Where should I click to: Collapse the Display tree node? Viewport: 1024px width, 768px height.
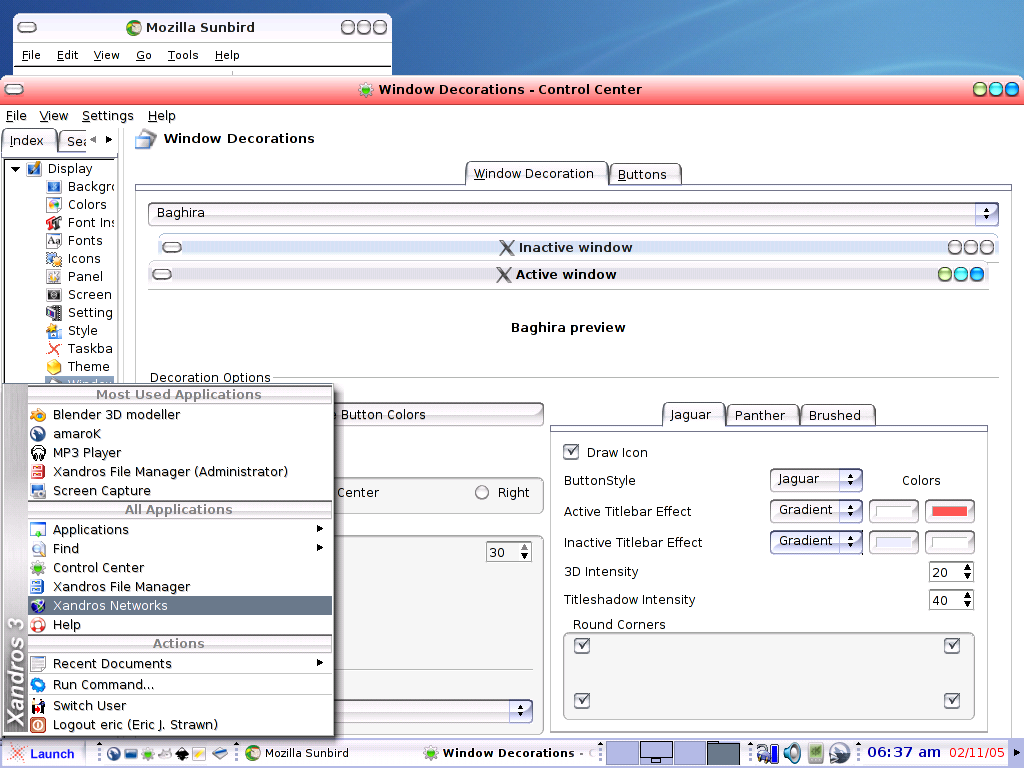point(16,168)
